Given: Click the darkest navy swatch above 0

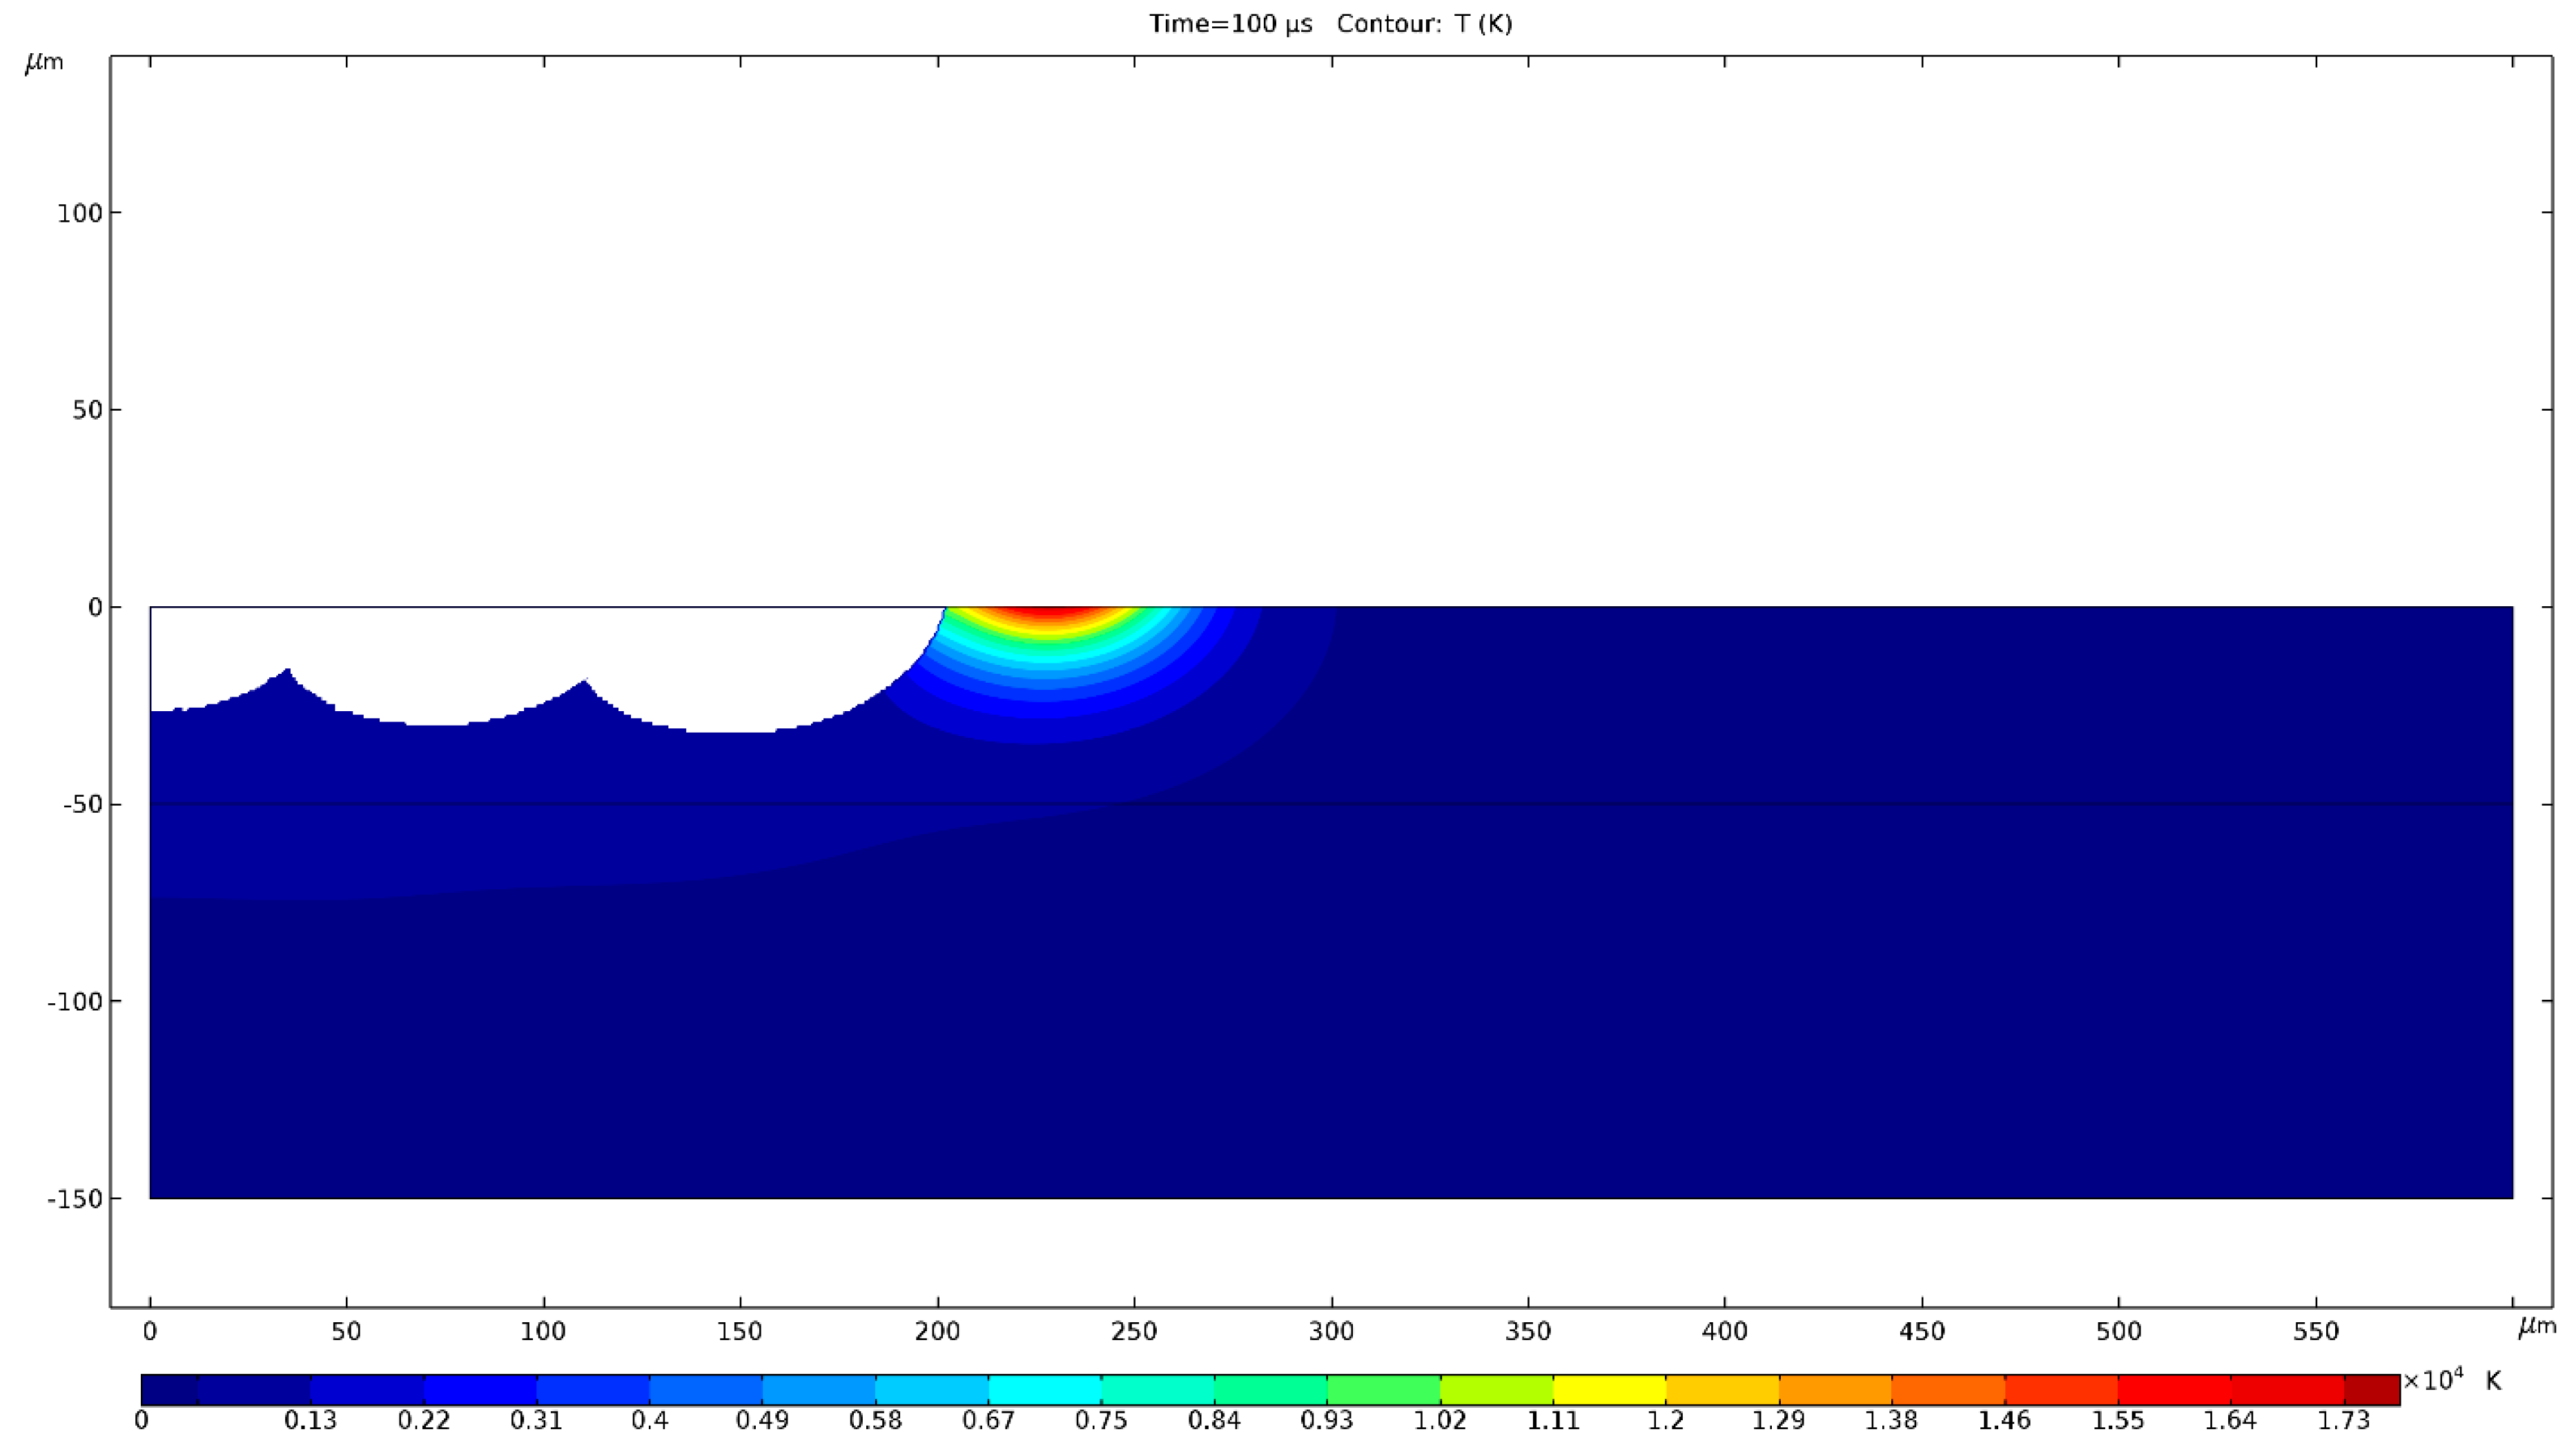Looking at the screenshot, I should click(x=169, y=1390).
